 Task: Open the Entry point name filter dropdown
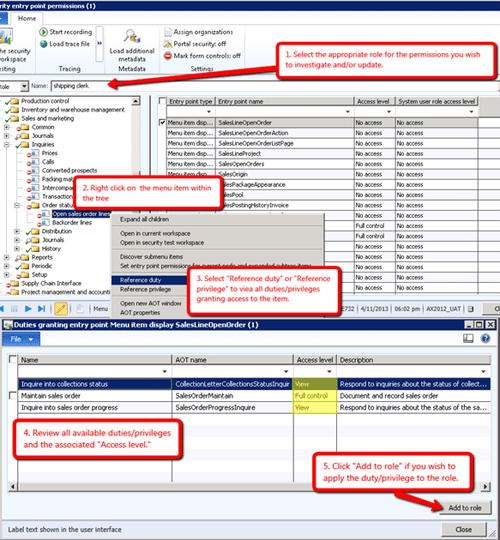347,112
